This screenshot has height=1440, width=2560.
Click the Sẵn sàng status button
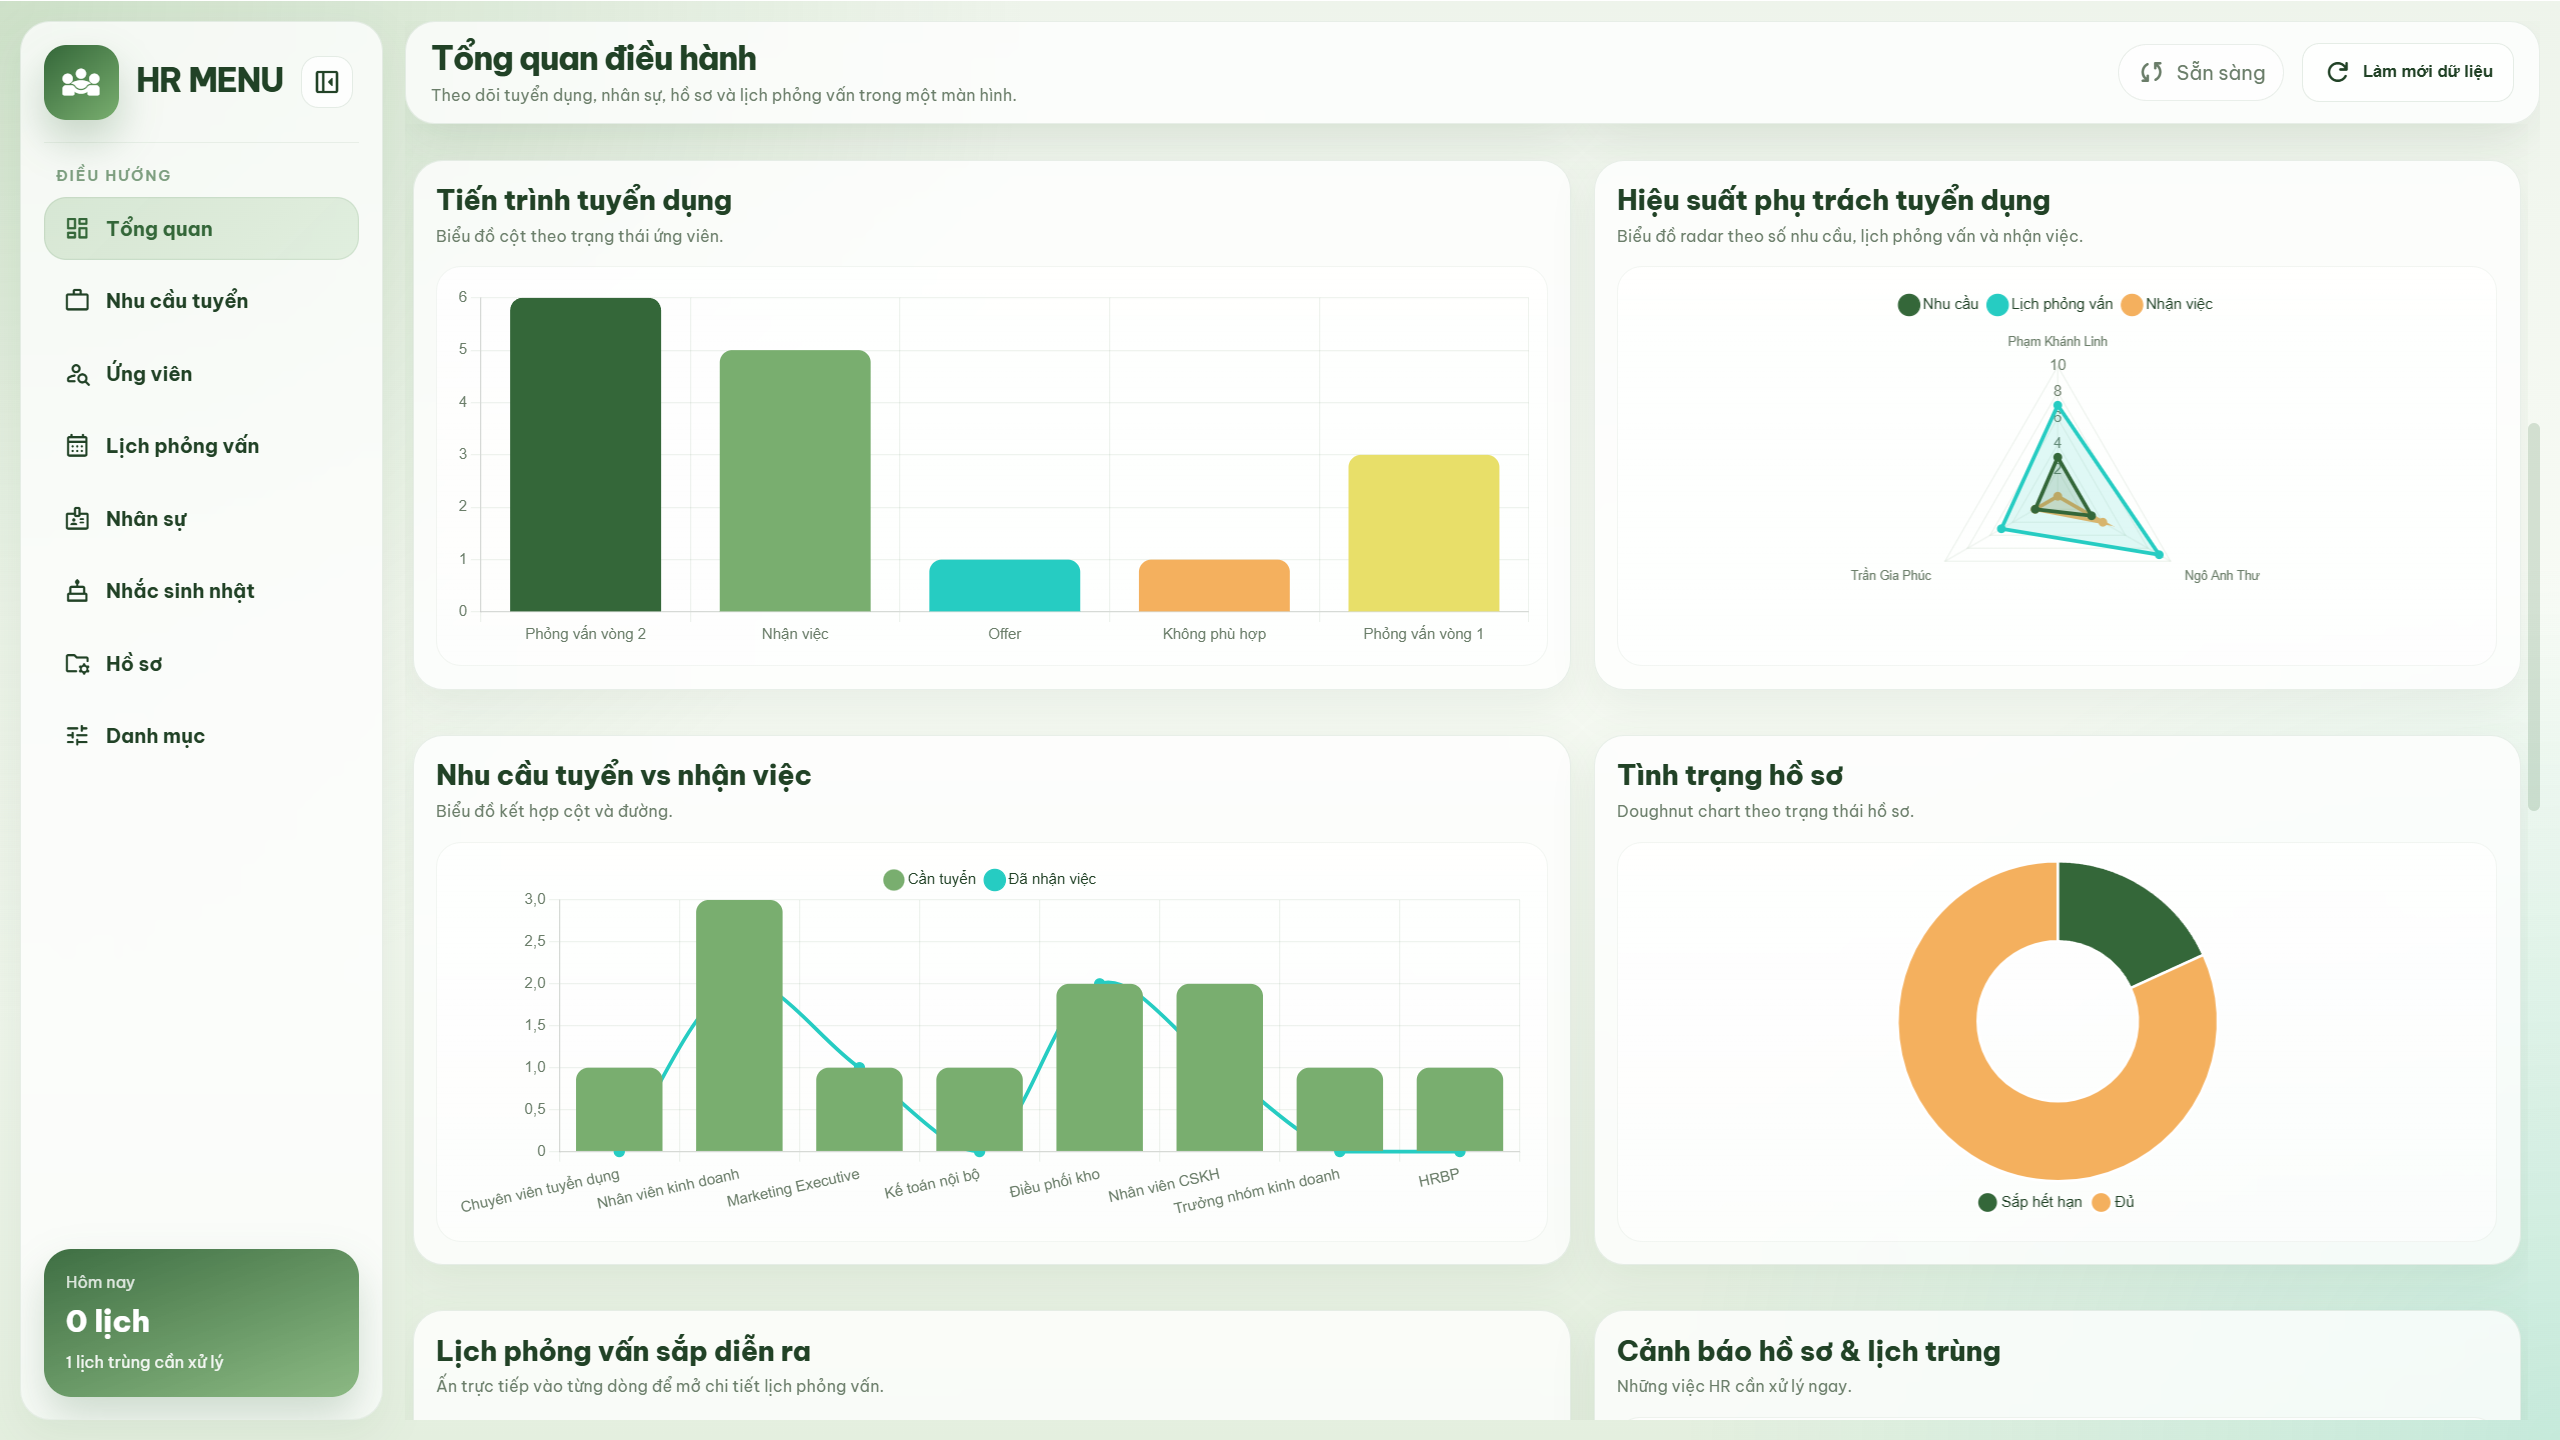click(x=2200, y=72)
